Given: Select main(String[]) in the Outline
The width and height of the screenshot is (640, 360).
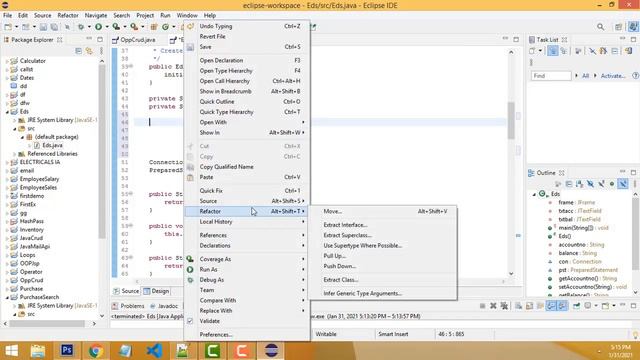Looking at the screenshot, I should [583, 228].
